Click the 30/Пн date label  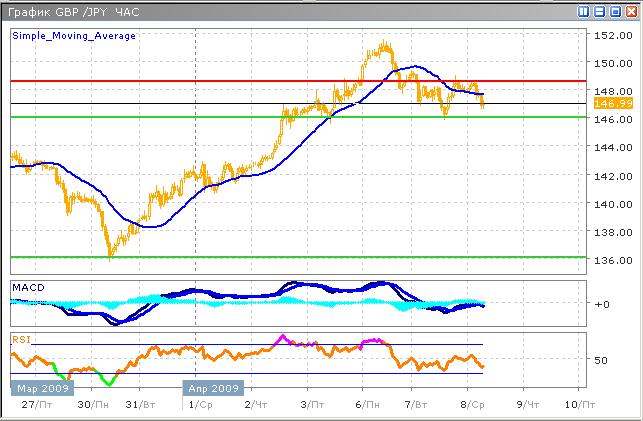click(x=93, y=405)
